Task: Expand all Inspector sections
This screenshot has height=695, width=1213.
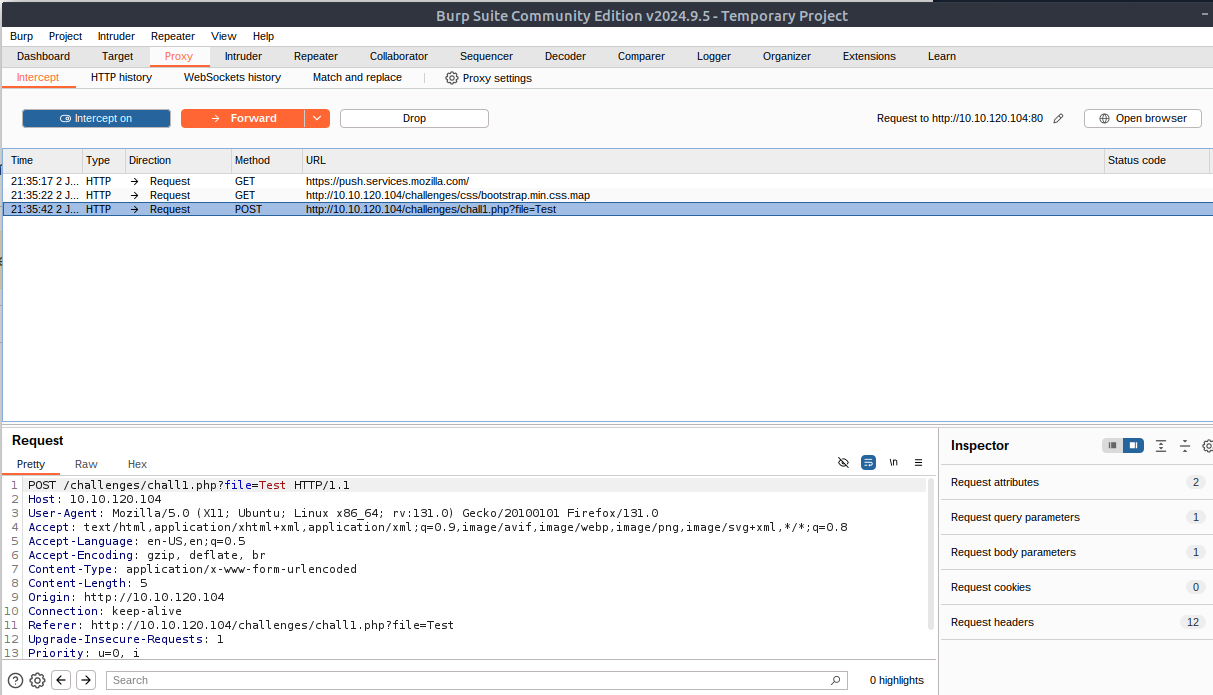Action: point(1161,446)
